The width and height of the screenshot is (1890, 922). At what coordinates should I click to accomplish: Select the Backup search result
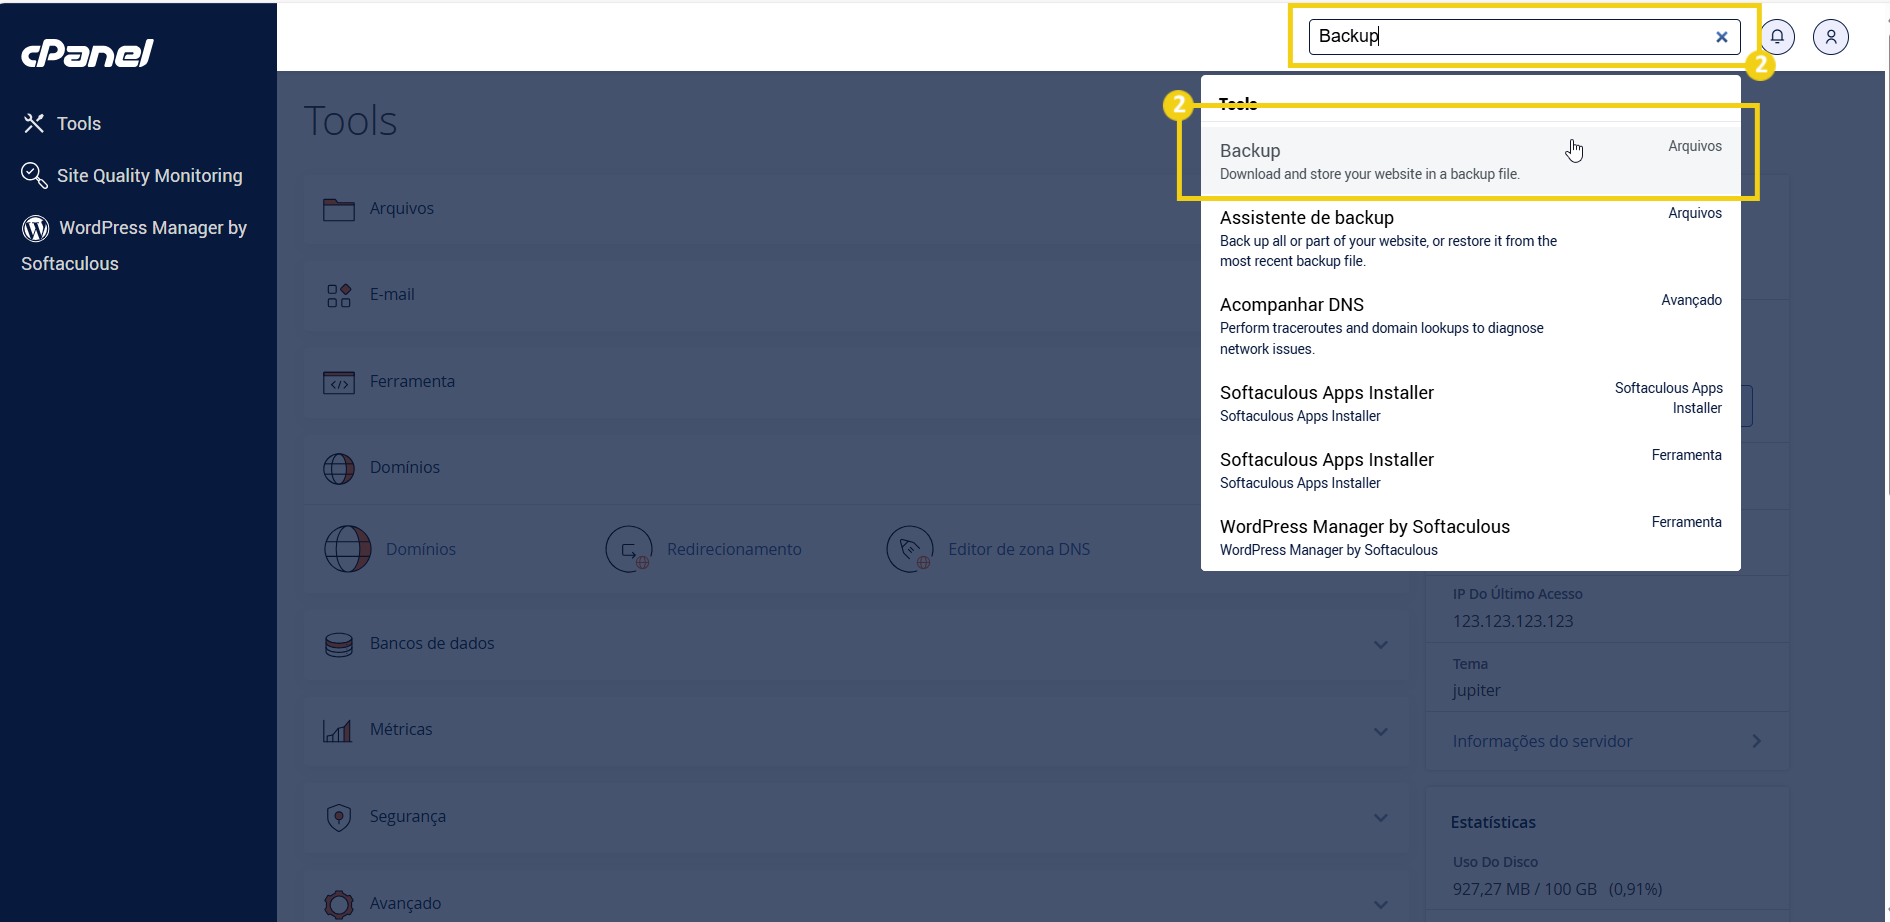(1470, 161)
